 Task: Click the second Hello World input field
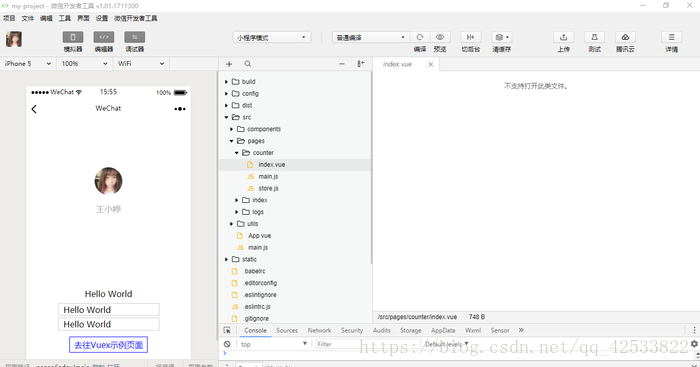(108, 324)
